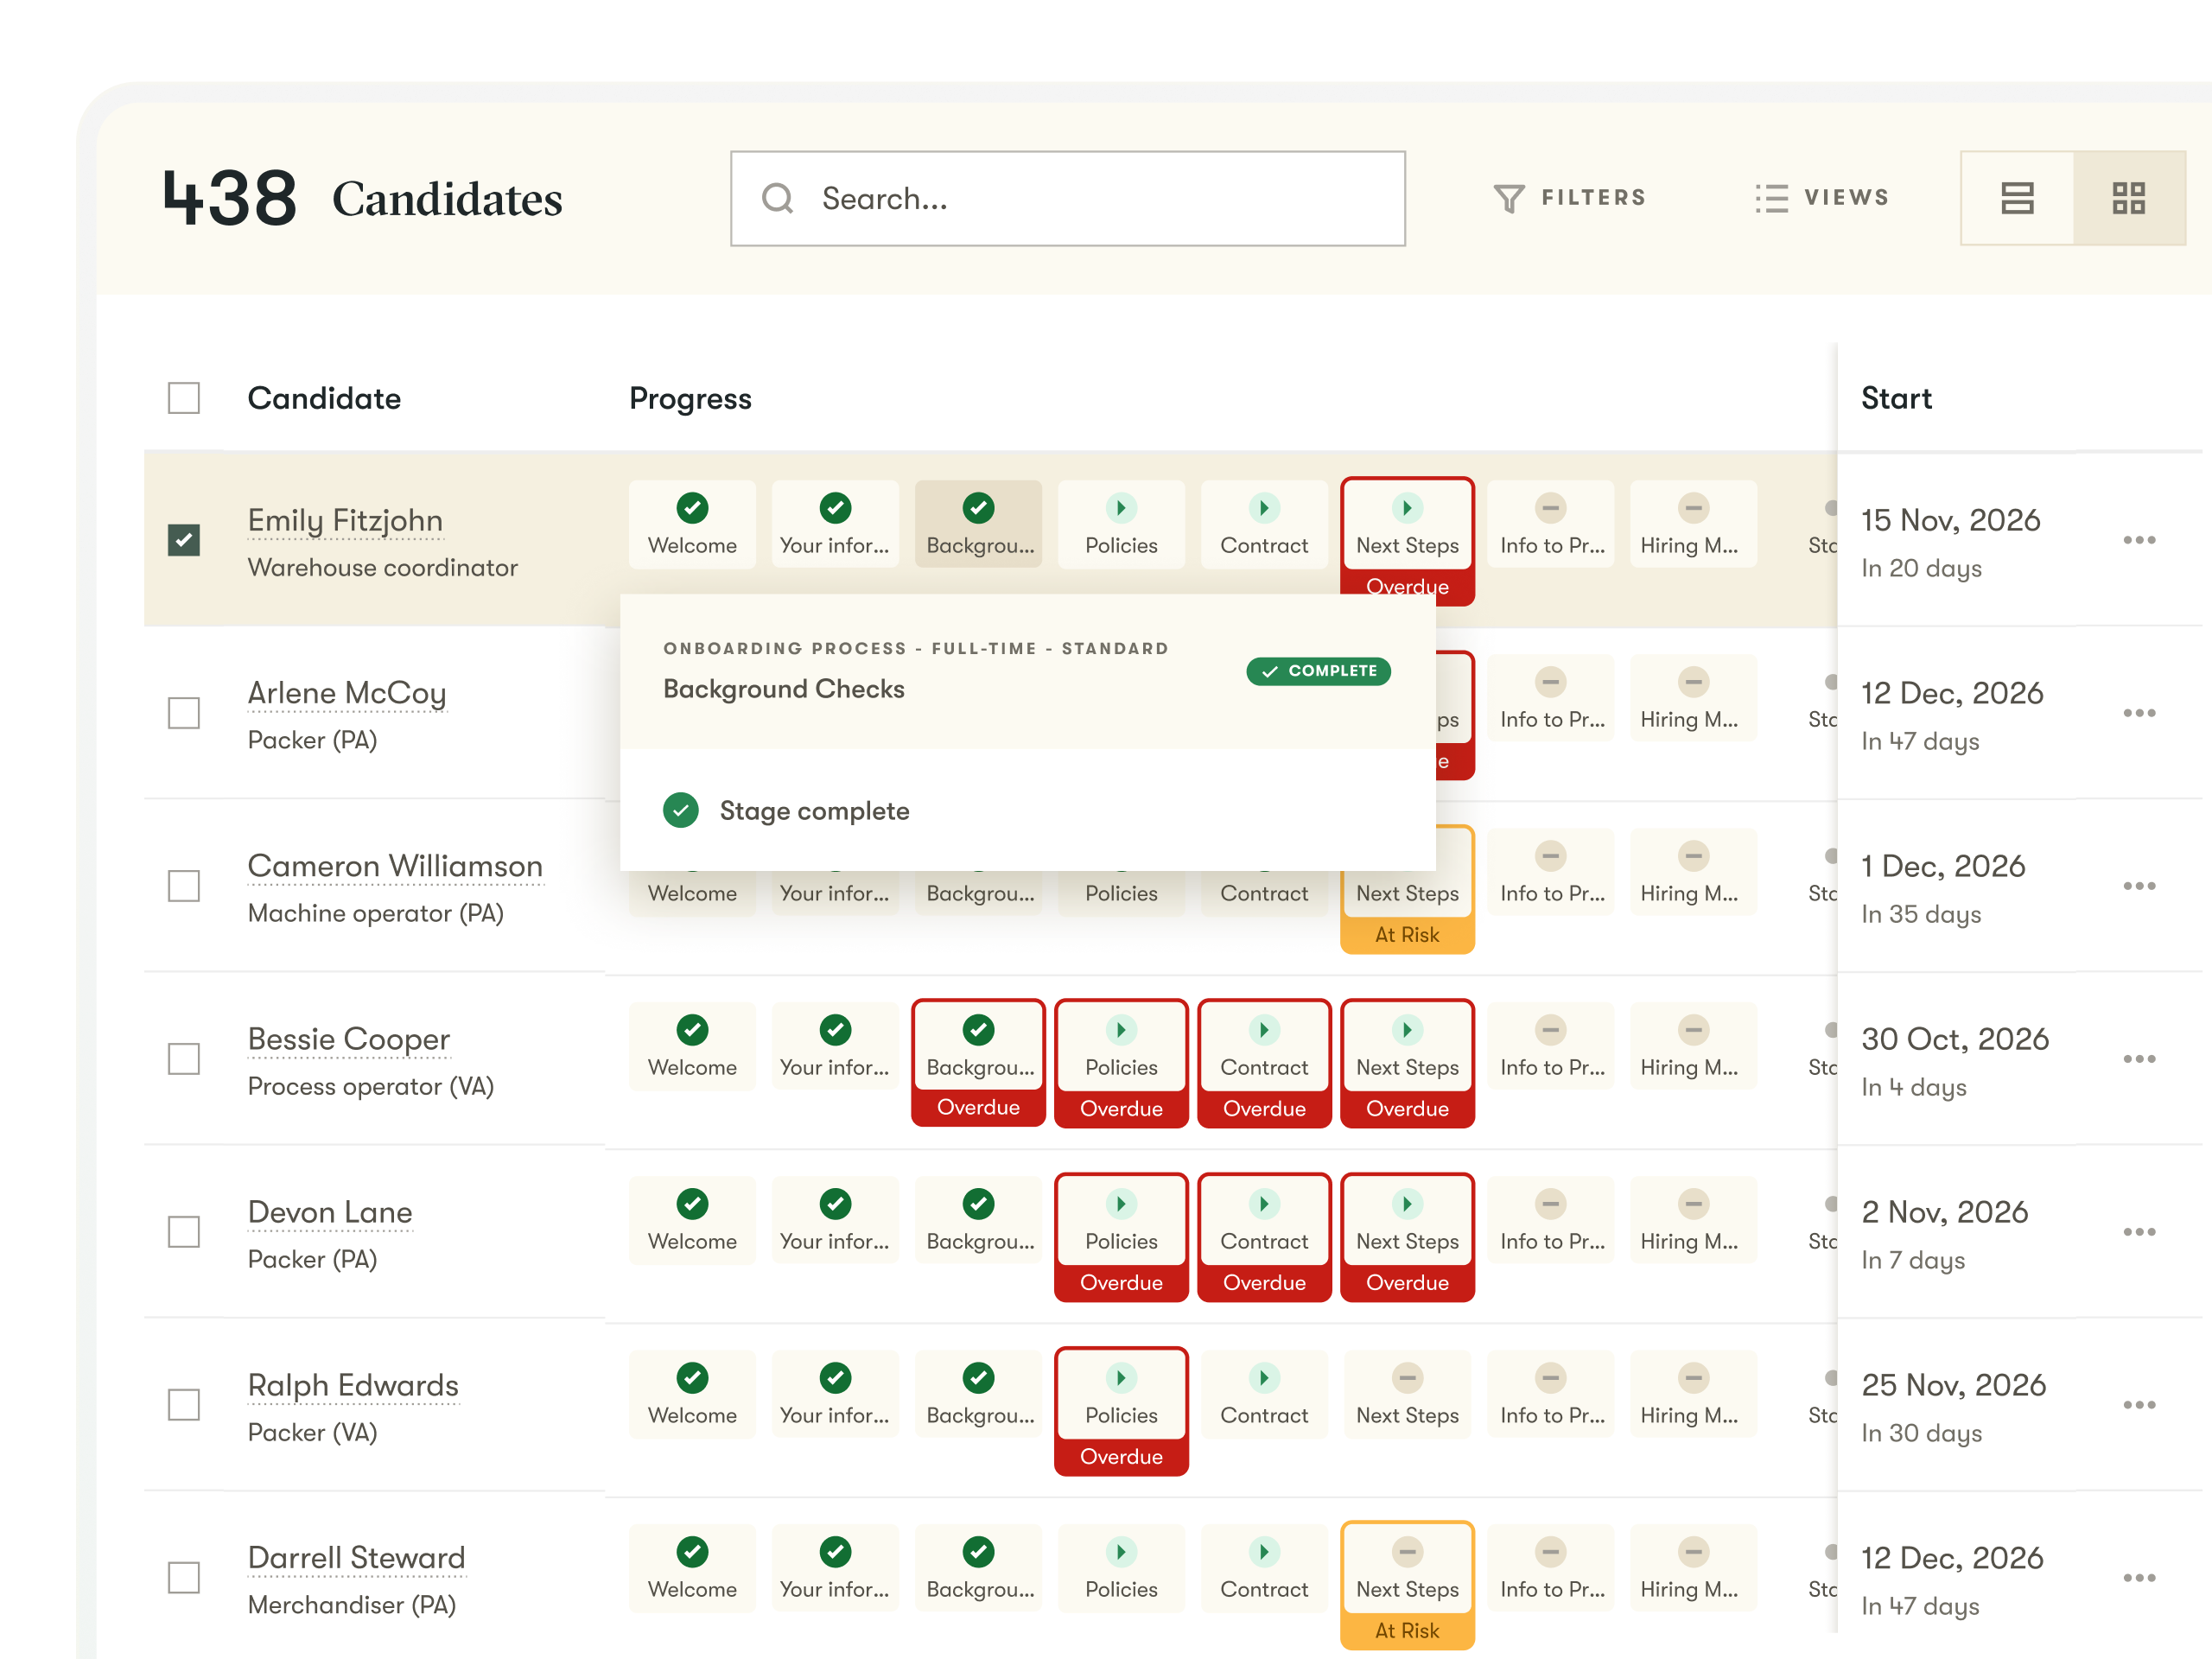Open Cameron Williamson's candidate profile link
Screen dimensions: 2212x1659
pyautogui.click(x=395, y=866)
